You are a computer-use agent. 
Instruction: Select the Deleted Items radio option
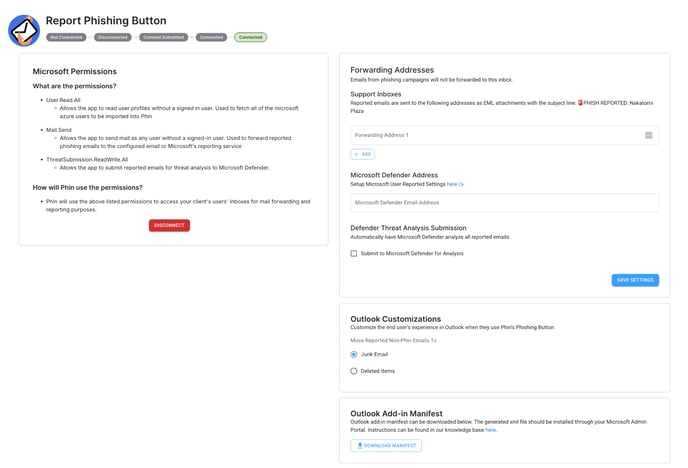354,371
